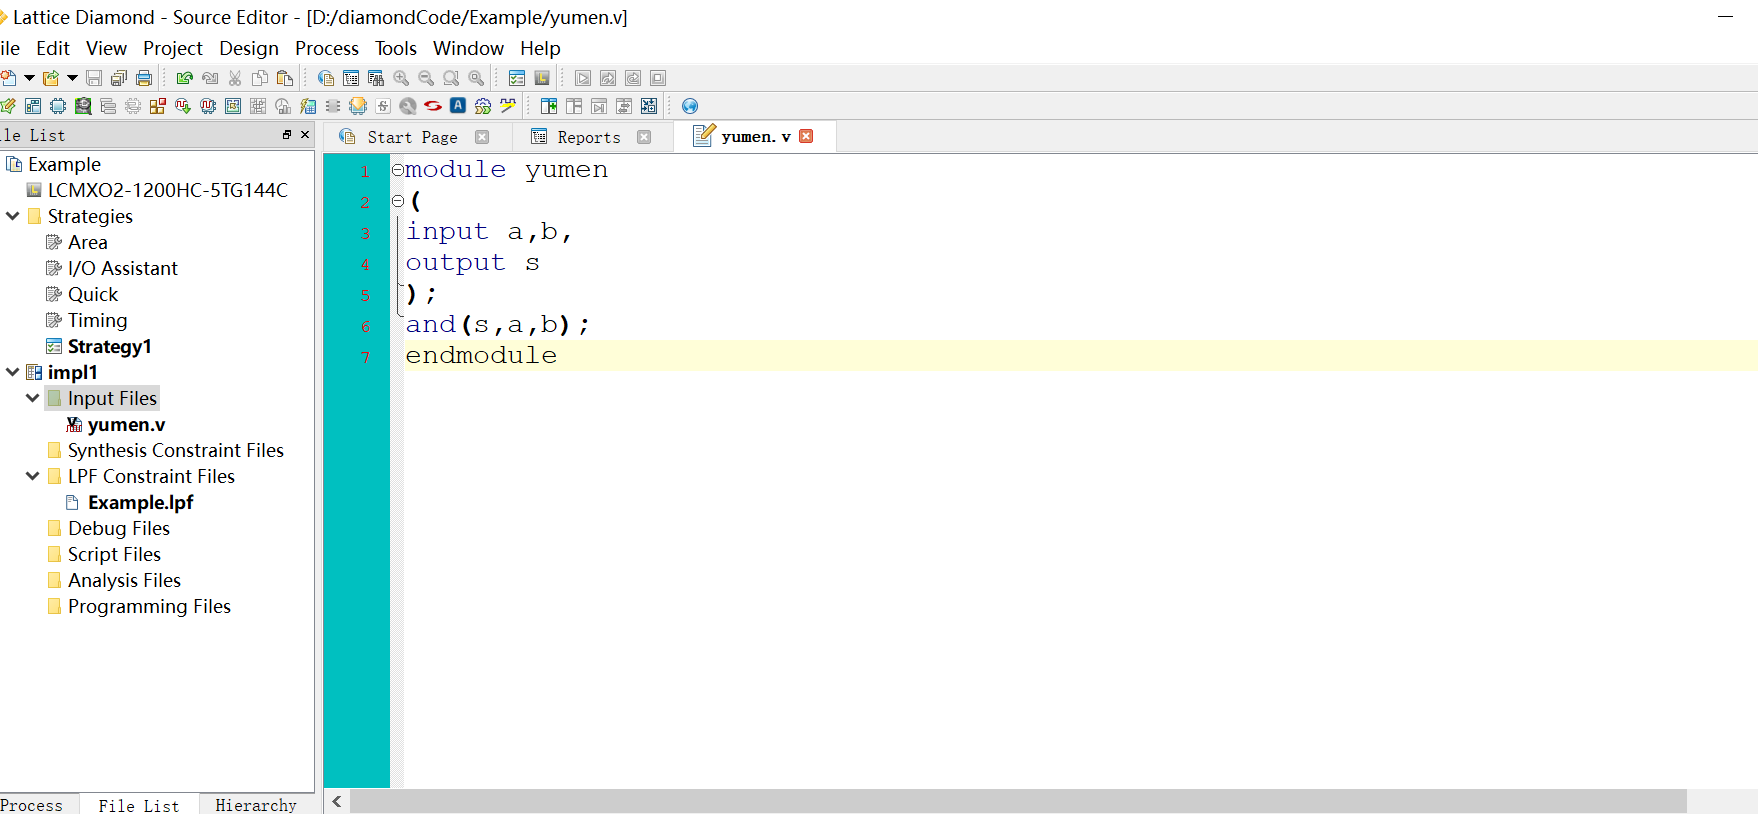
Task: Click the Zoom In magnifier icon
Action: click(401, 78)
